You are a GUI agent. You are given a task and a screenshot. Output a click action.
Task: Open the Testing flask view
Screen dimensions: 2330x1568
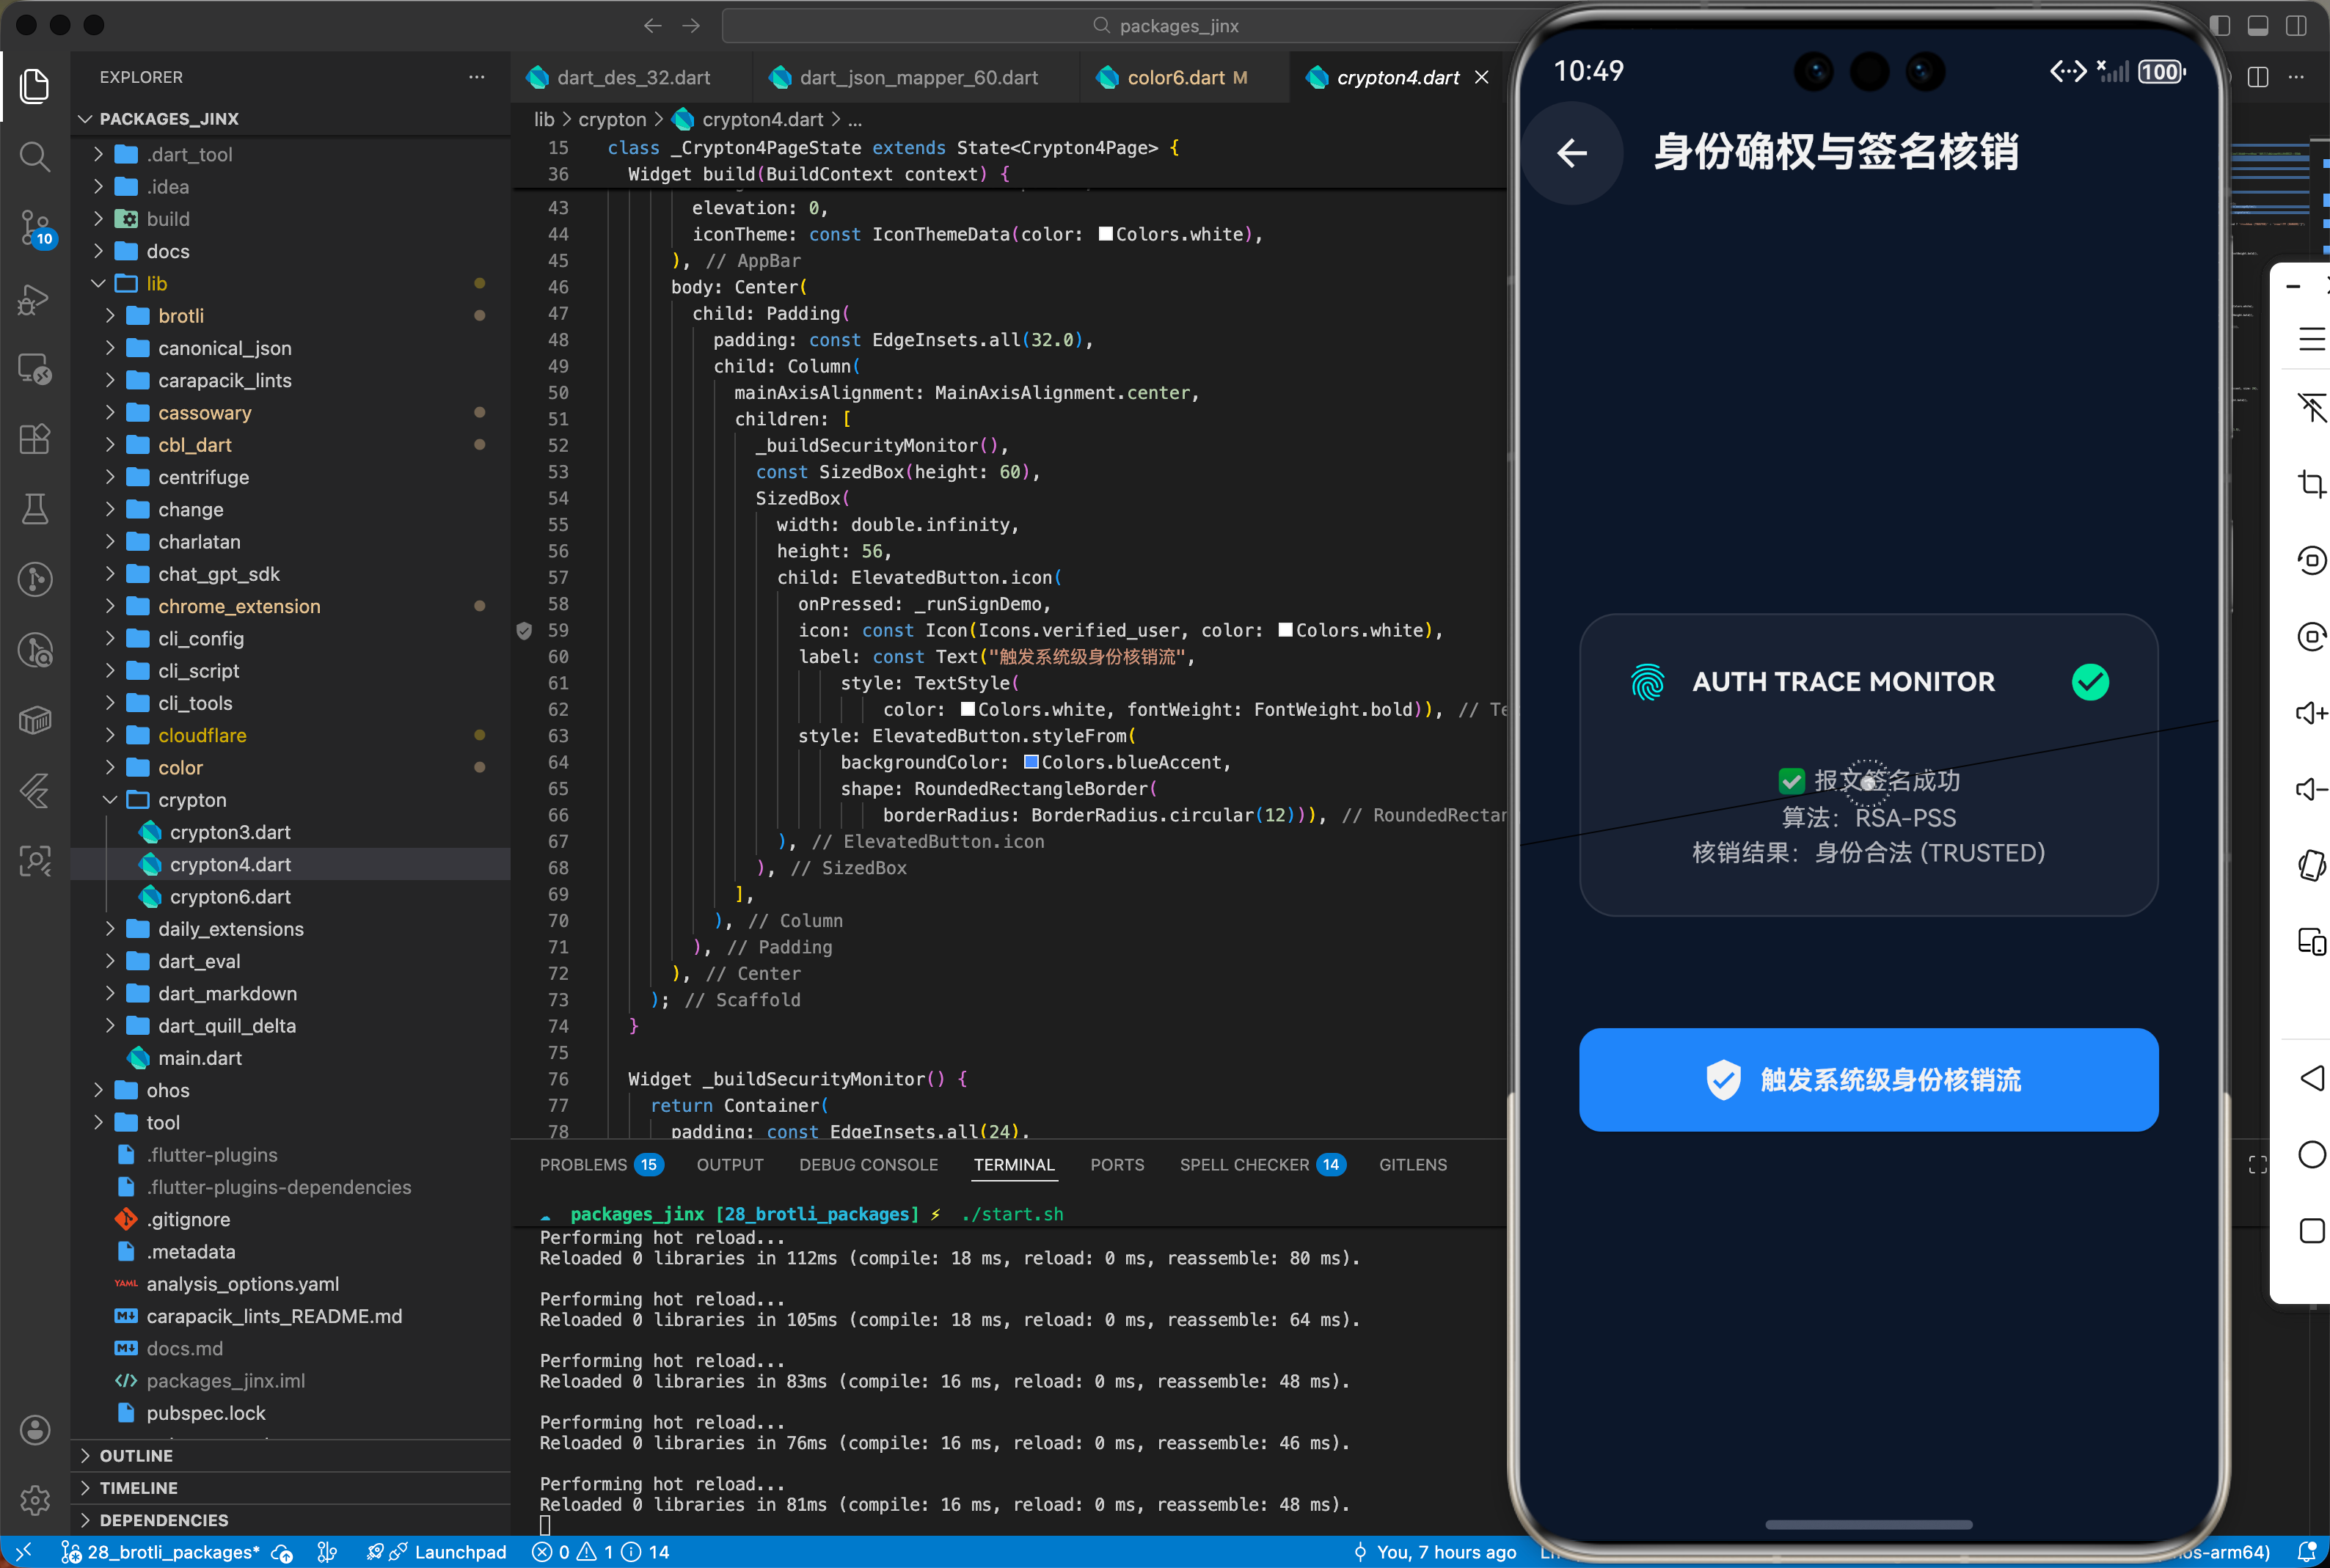pos(35,509)
